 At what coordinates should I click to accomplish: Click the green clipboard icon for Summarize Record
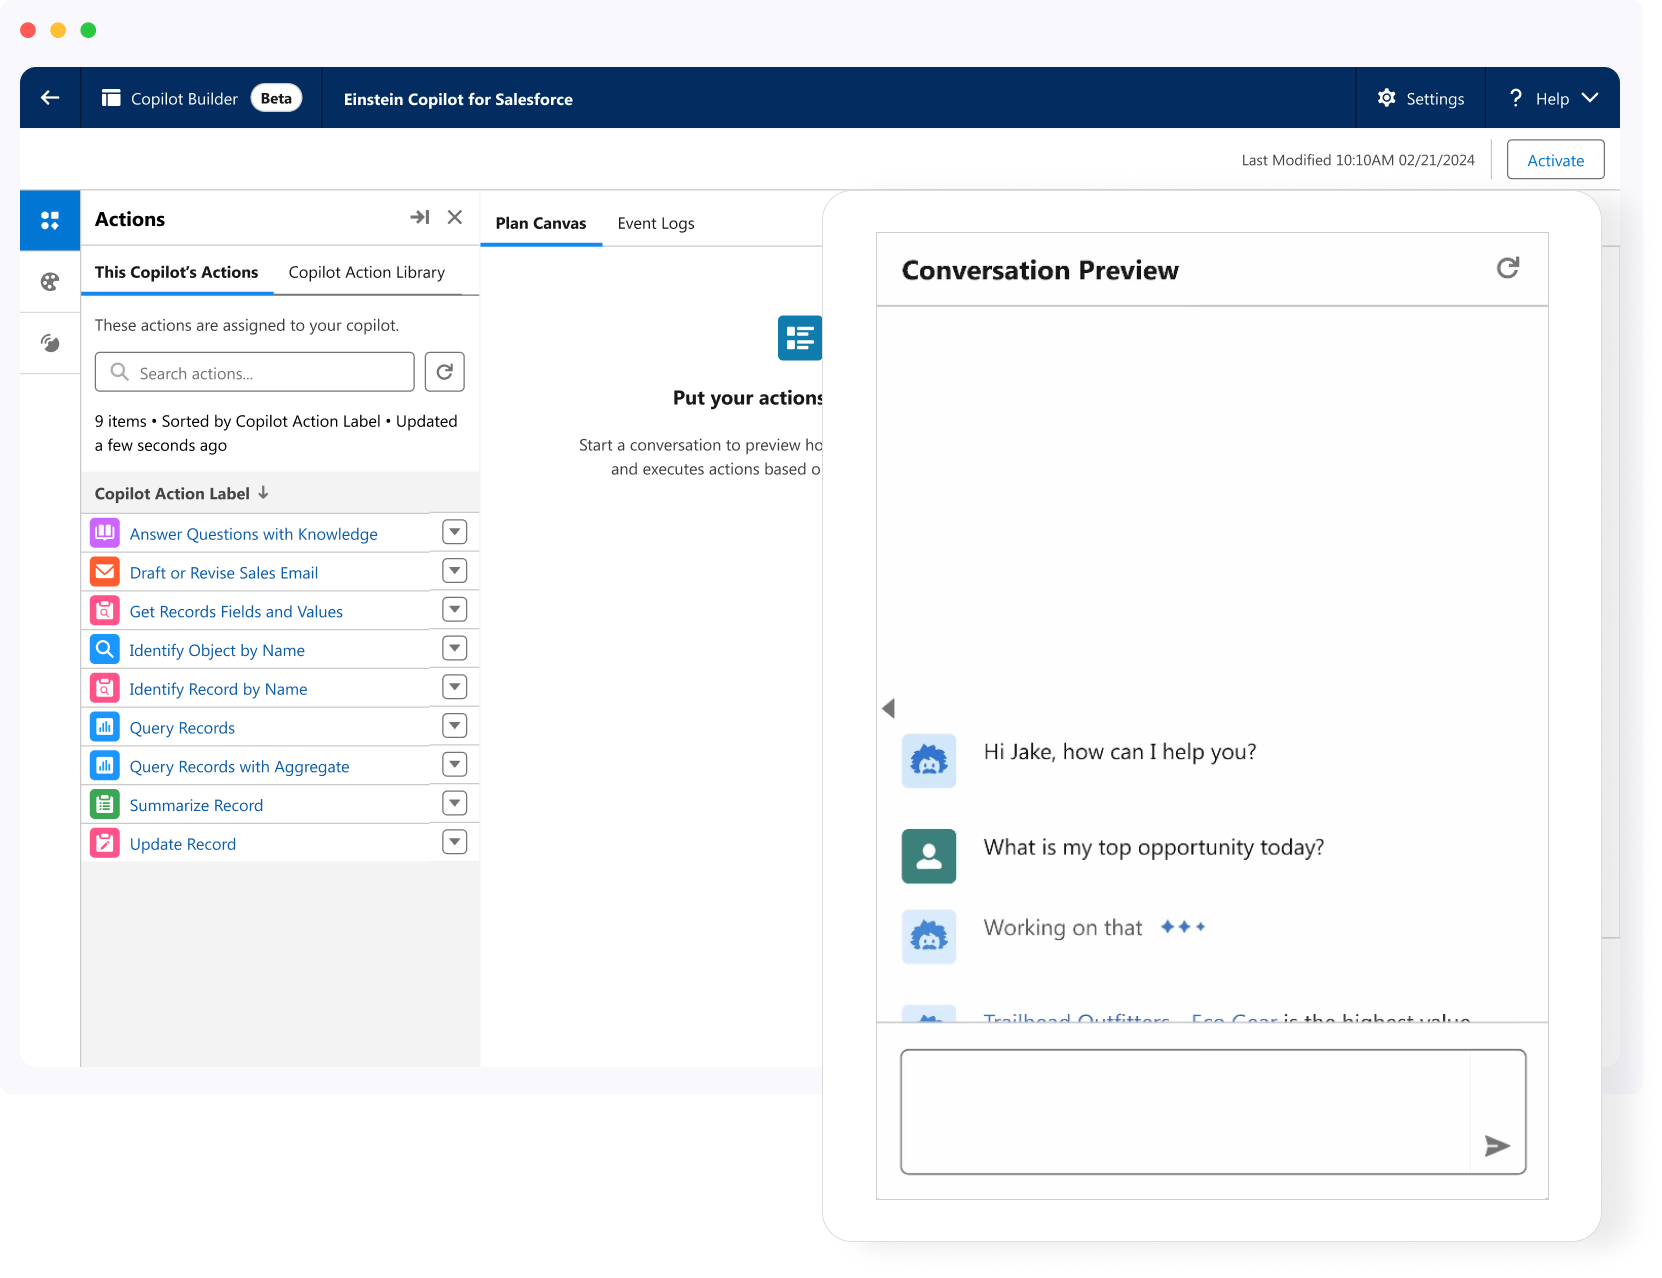click(104, 803)
